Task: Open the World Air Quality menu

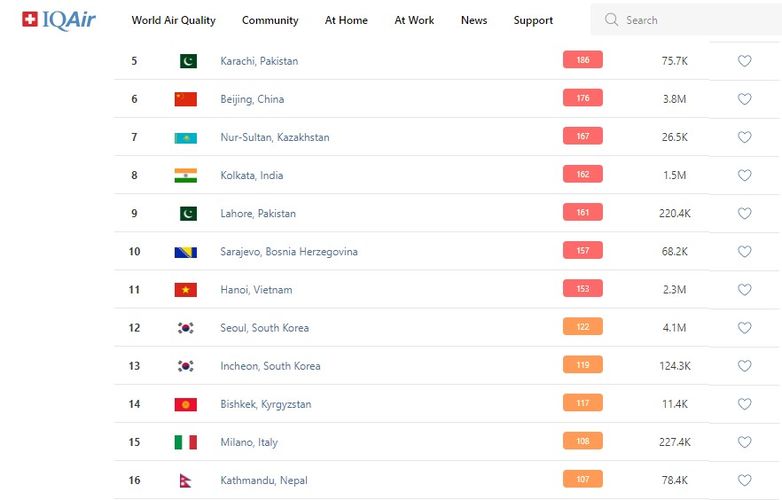Action: click(173, 20)
